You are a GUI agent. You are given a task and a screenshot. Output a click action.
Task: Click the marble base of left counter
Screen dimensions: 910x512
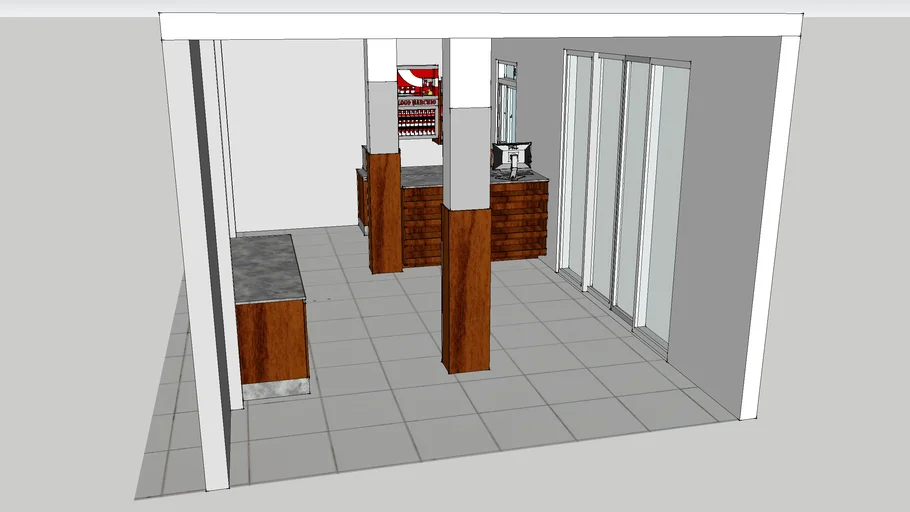(275, 389)
